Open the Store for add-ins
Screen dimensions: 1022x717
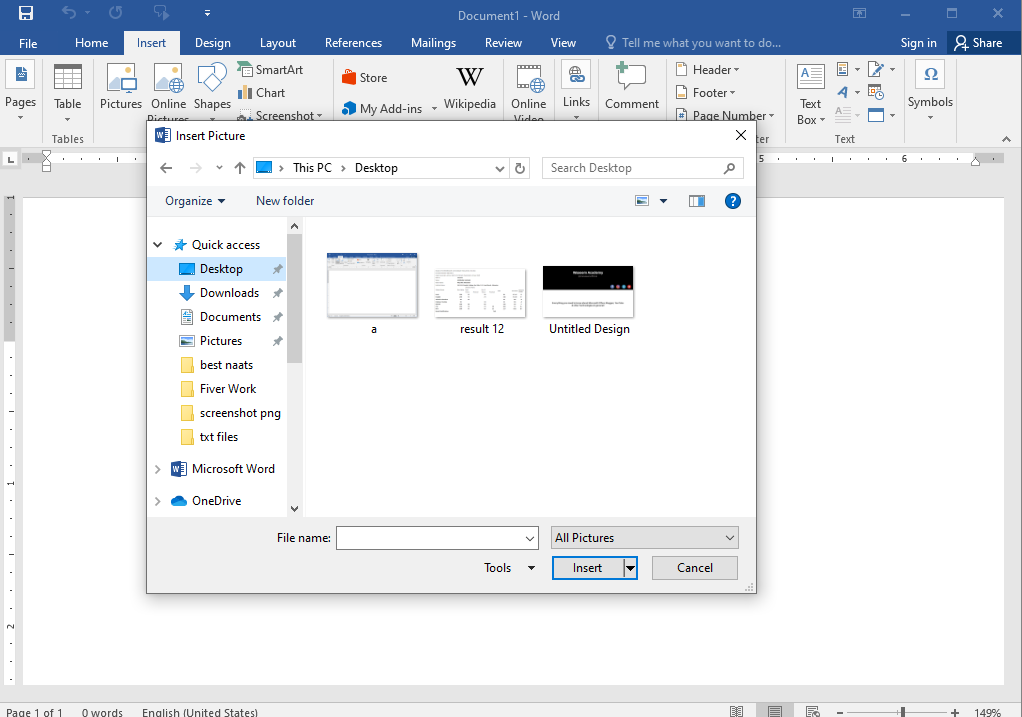point(364,75)
